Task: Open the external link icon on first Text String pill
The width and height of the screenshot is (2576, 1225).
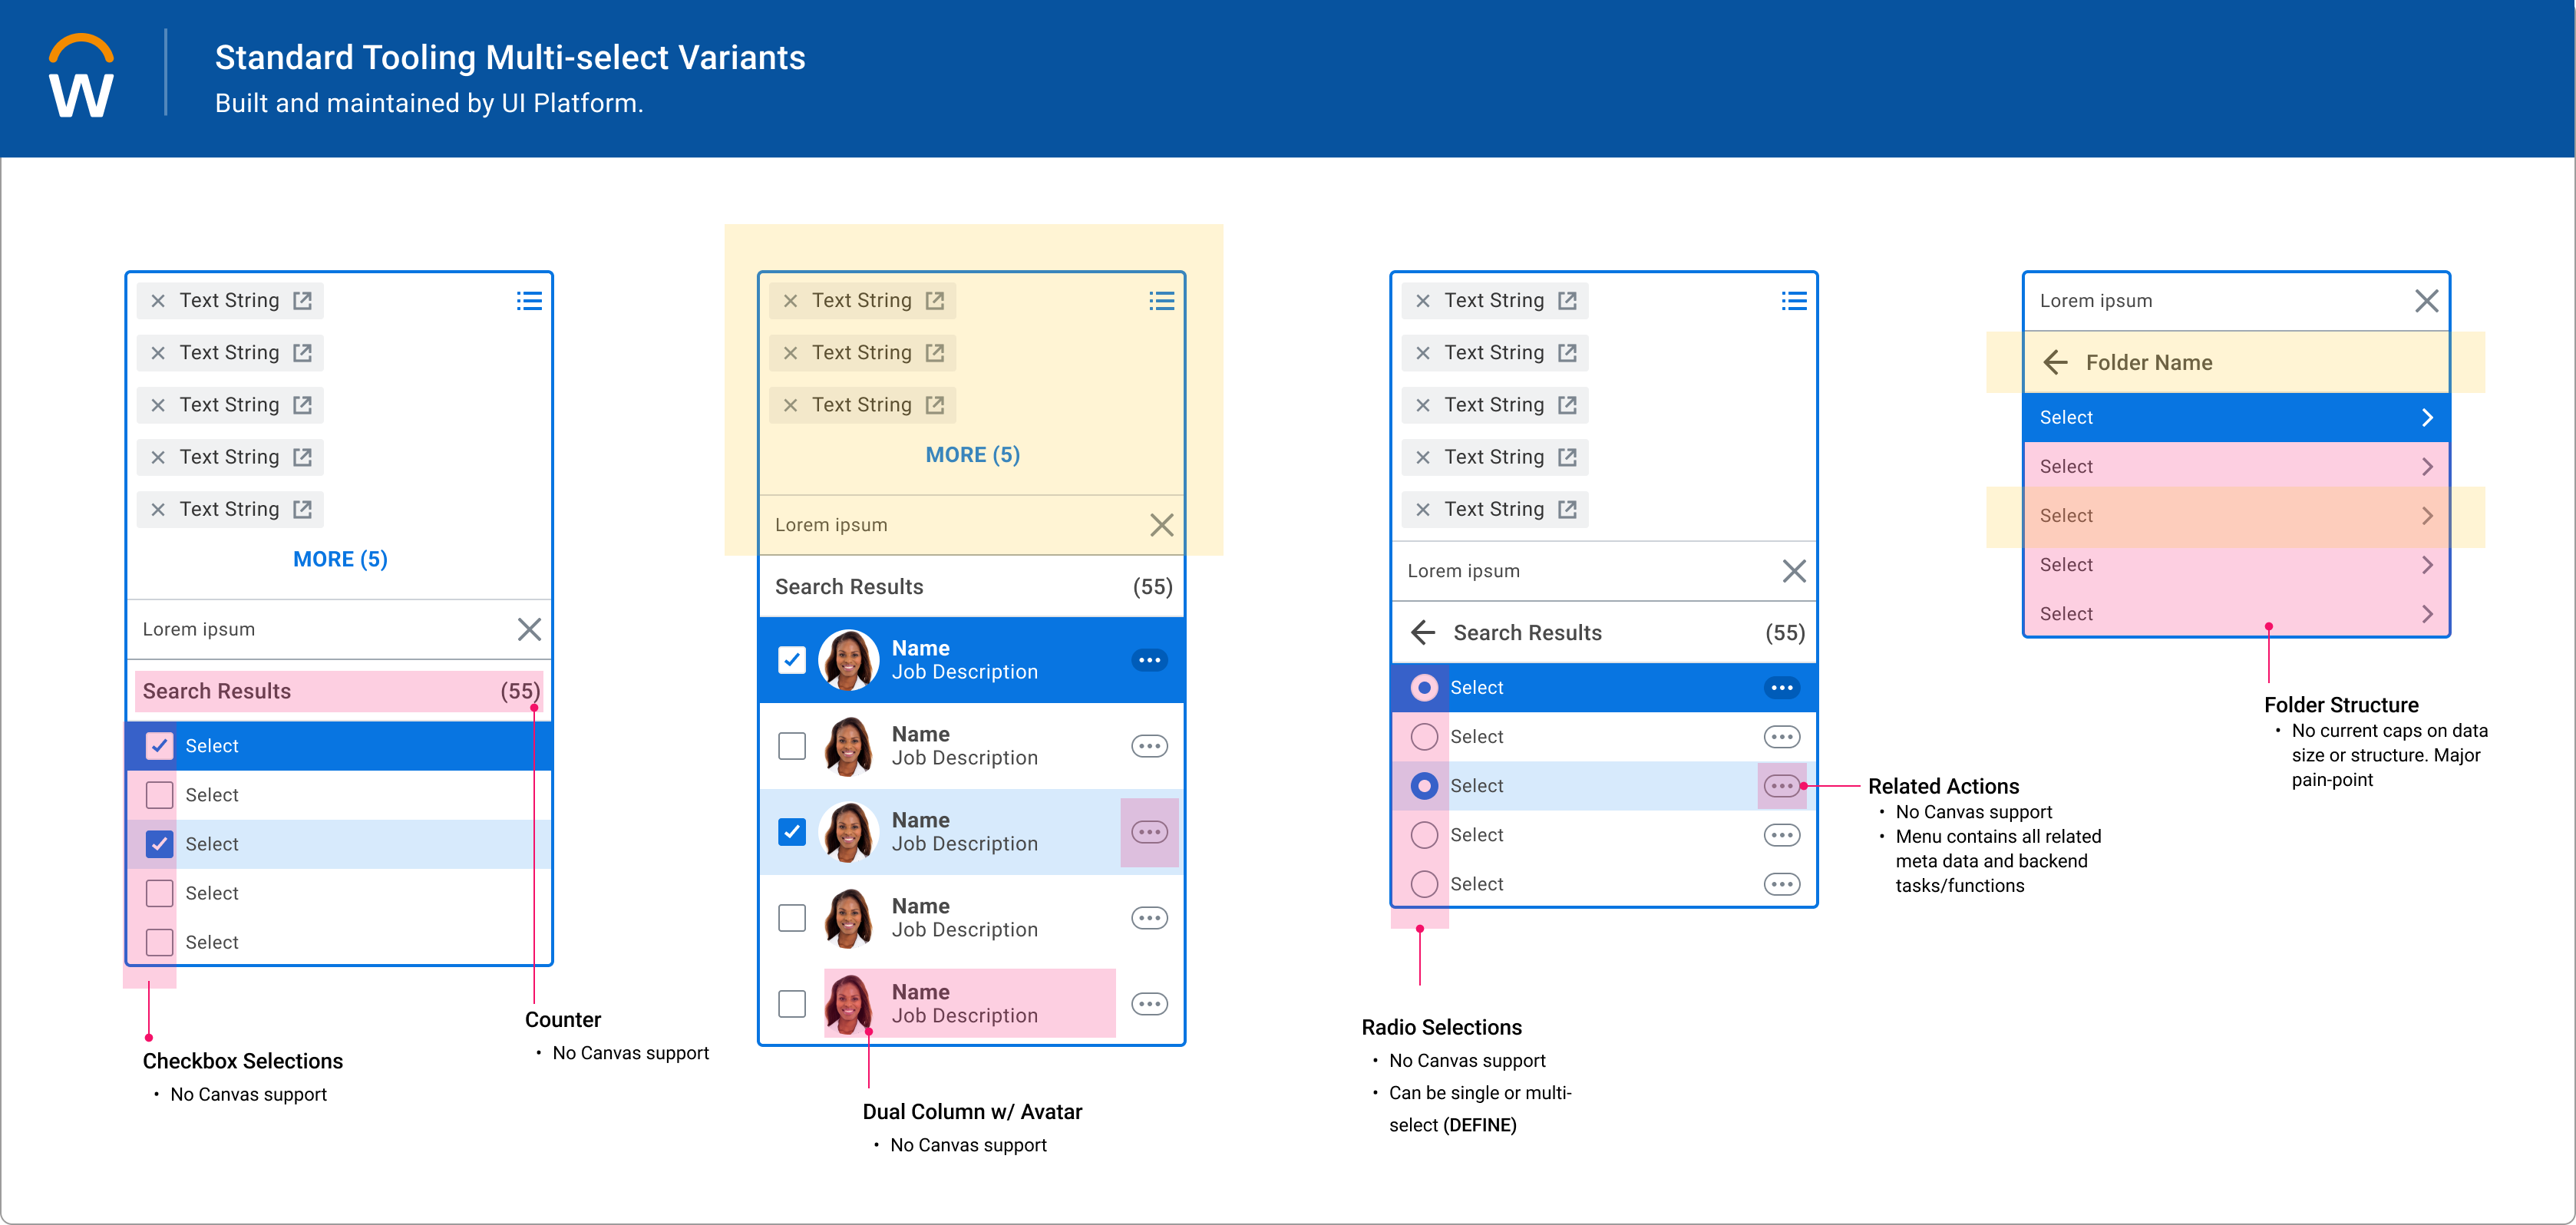Action: pyautogui.click(x=303, y=300)
